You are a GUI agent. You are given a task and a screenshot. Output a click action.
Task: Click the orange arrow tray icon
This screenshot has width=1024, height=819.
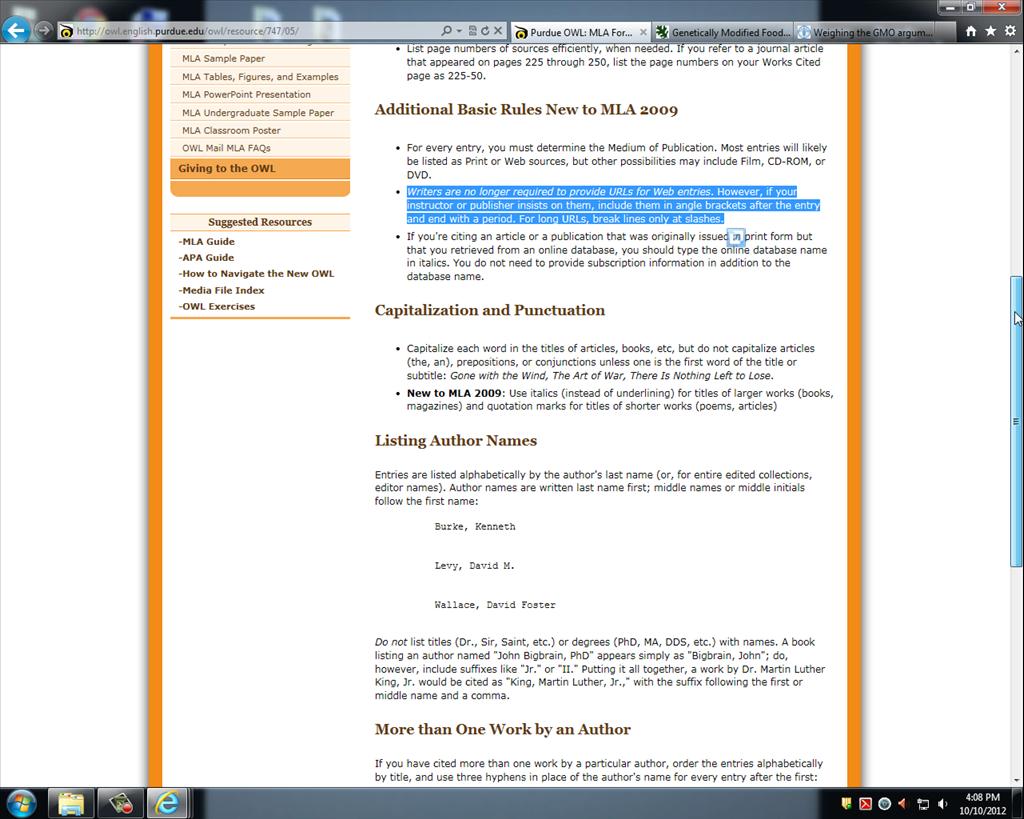point(903,804)
